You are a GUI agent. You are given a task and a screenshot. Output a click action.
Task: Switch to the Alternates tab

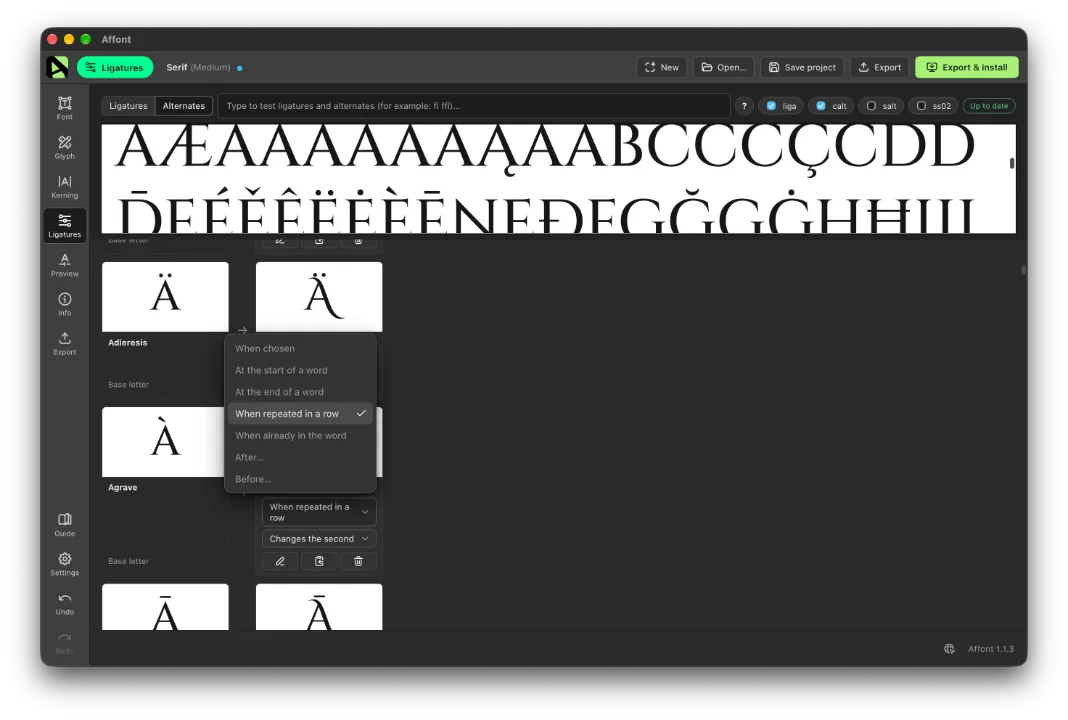point(184,106)
